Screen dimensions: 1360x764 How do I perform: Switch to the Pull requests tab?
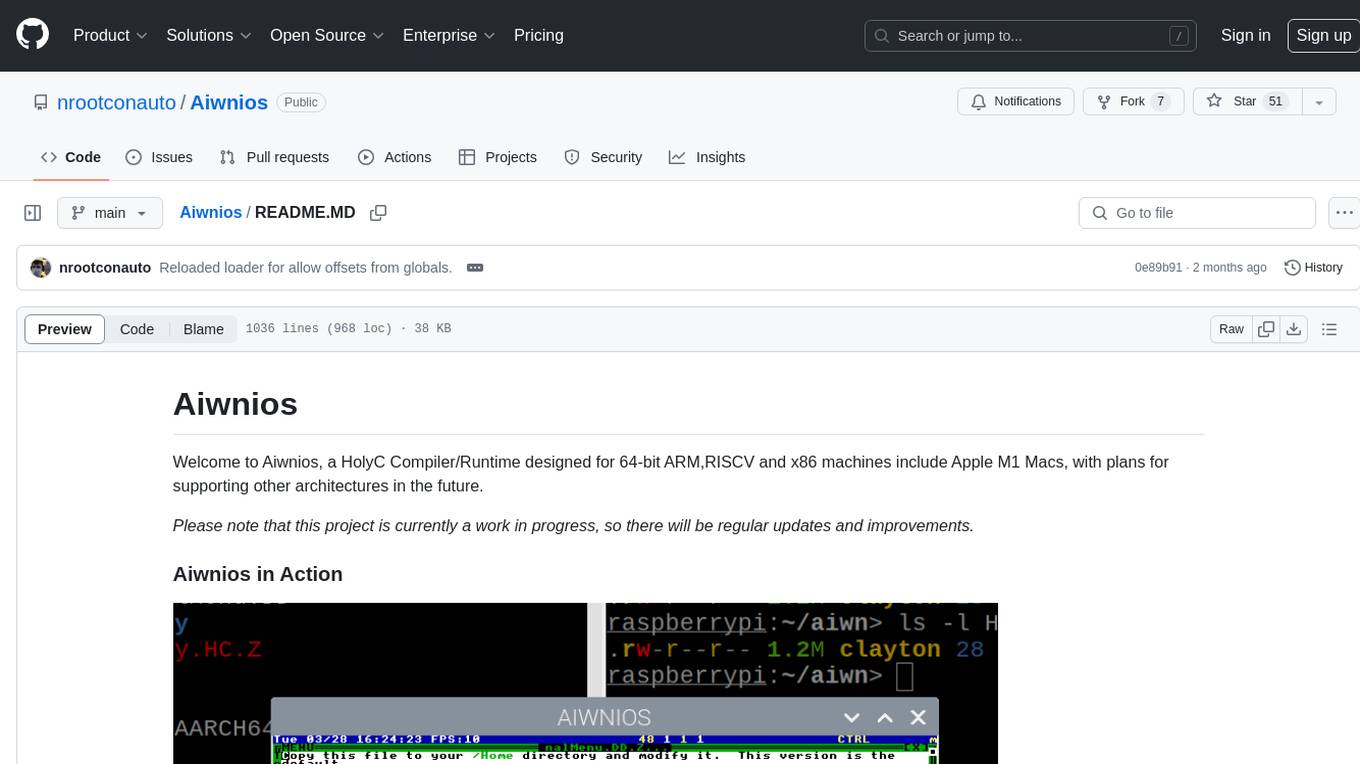tap(274, 157)
